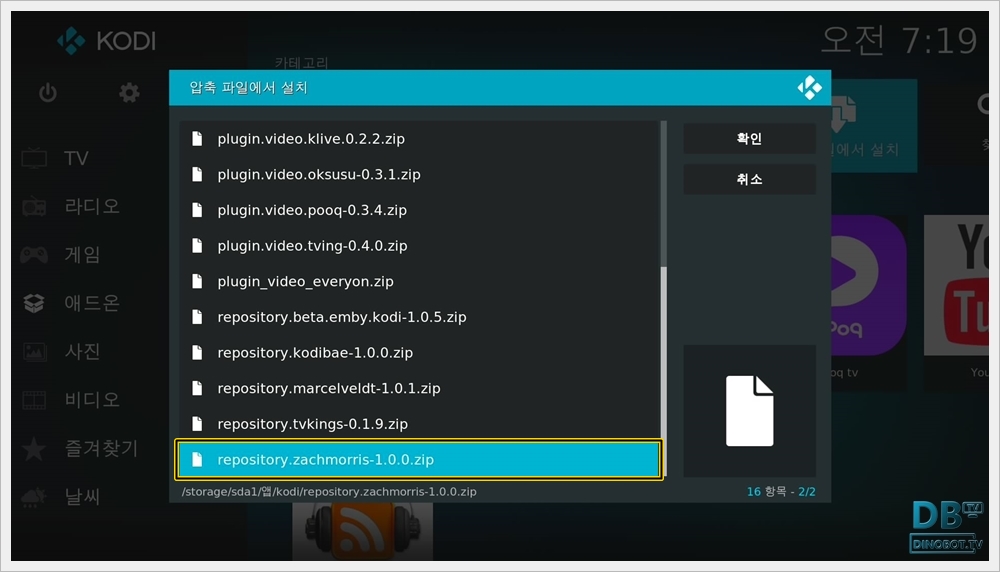Click the 압축 파일에서 설치 dialog title
Screen dimensions: 1000x572
249,88
